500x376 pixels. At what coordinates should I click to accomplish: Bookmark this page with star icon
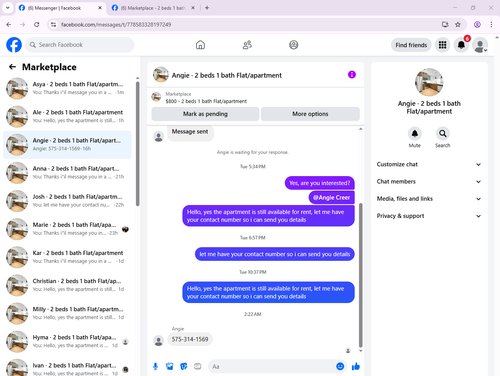click(458, 24)
